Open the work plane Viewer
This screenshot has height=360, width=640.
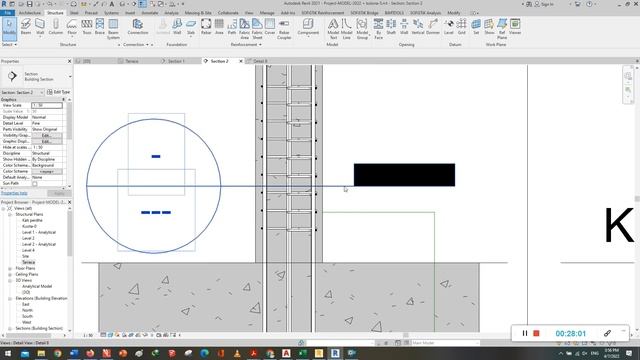coord(515,27)
